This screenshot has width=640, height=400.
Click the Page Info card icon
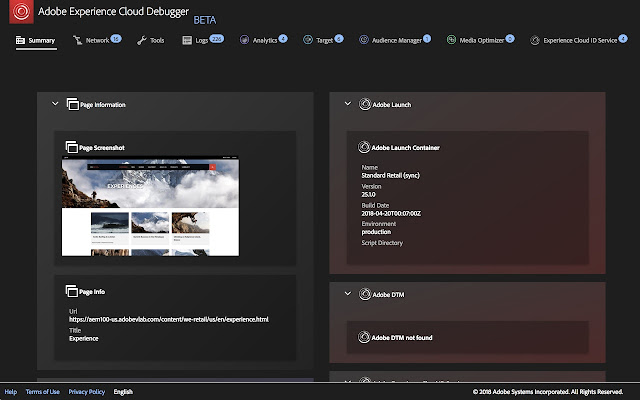71,291
